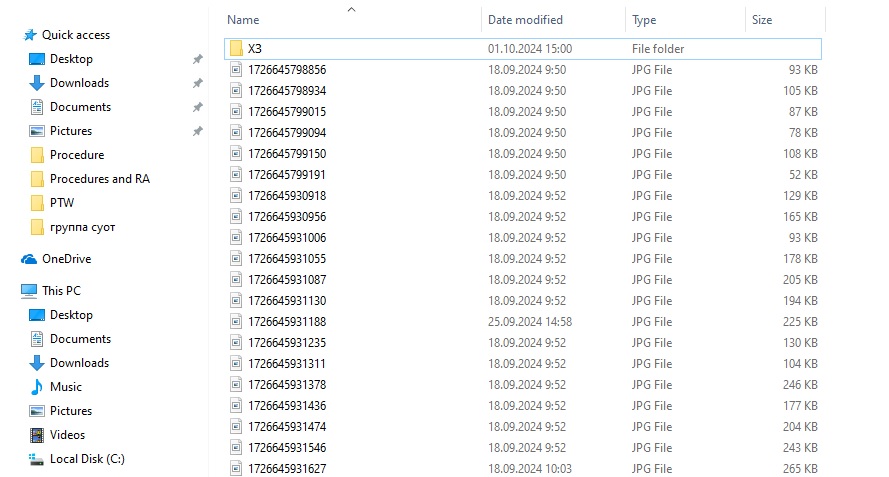Viewport: 889px width, 477px height.
Task: Click the JPG icon of file 1726645798856
Action: (x=236, y=70)
